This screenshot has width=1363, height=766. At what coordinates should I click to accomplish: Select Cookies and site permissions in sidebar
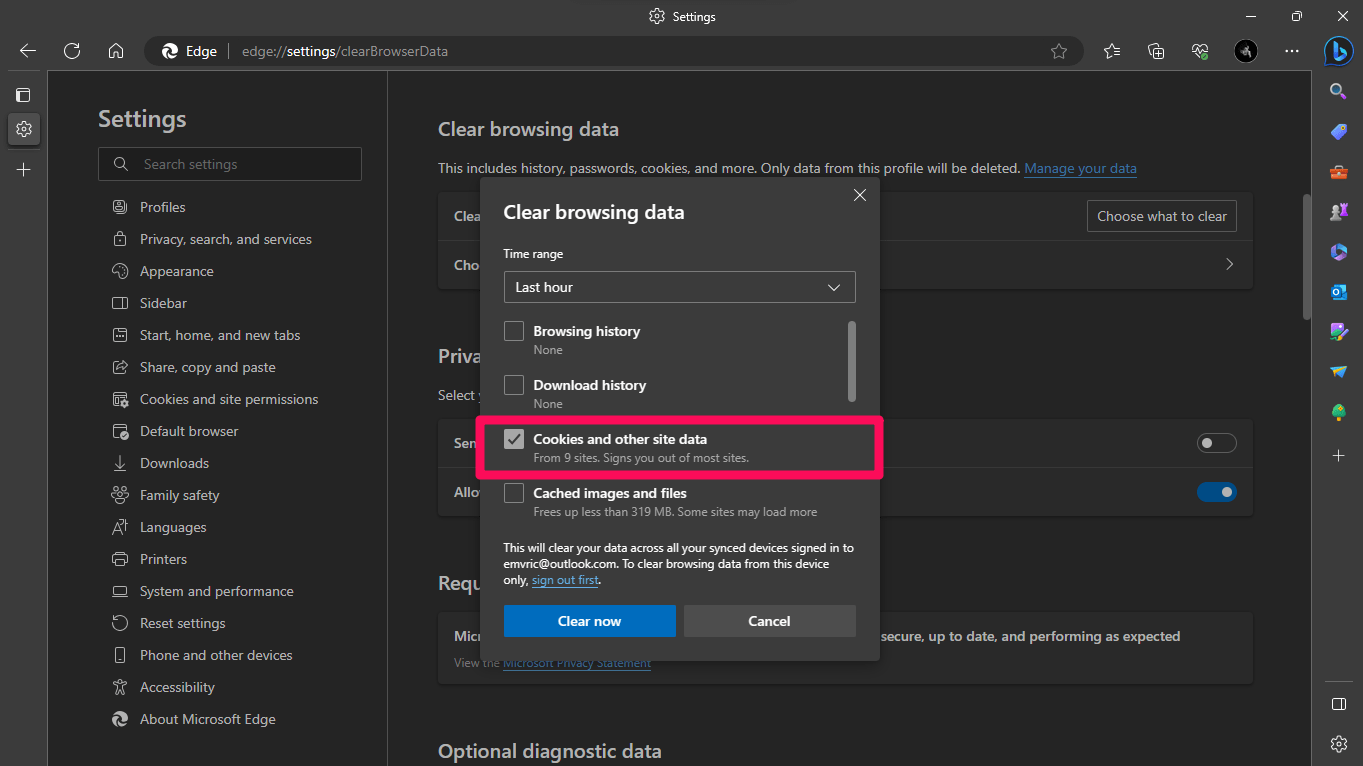(228, 399)
